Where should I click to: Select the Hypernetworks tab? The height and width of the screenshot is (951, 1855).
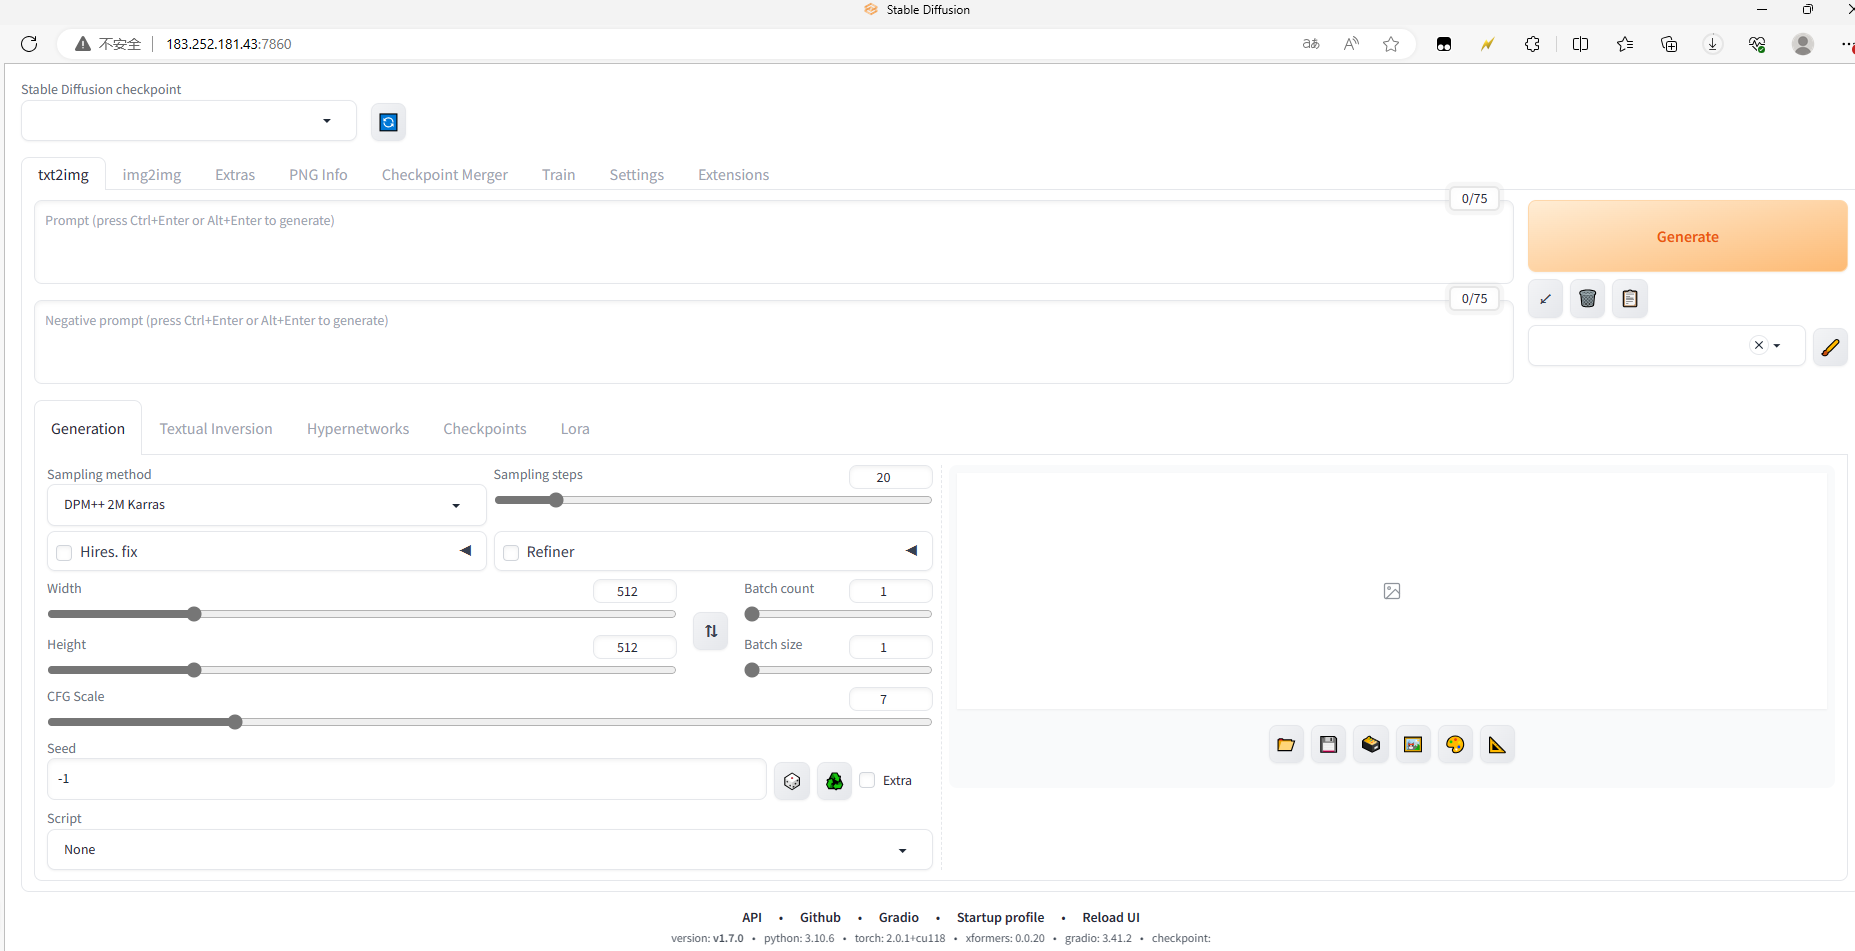tap(358, 429)
